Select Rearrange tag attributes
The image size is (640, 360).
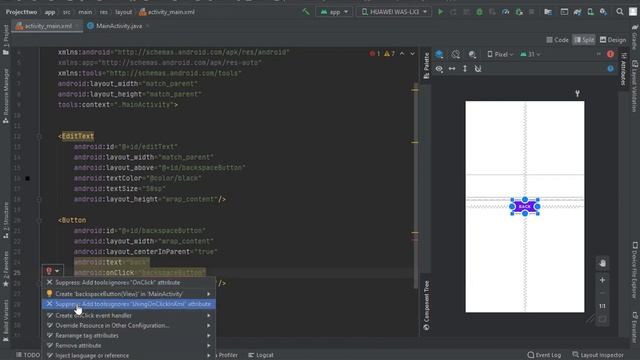coord(129,336)
